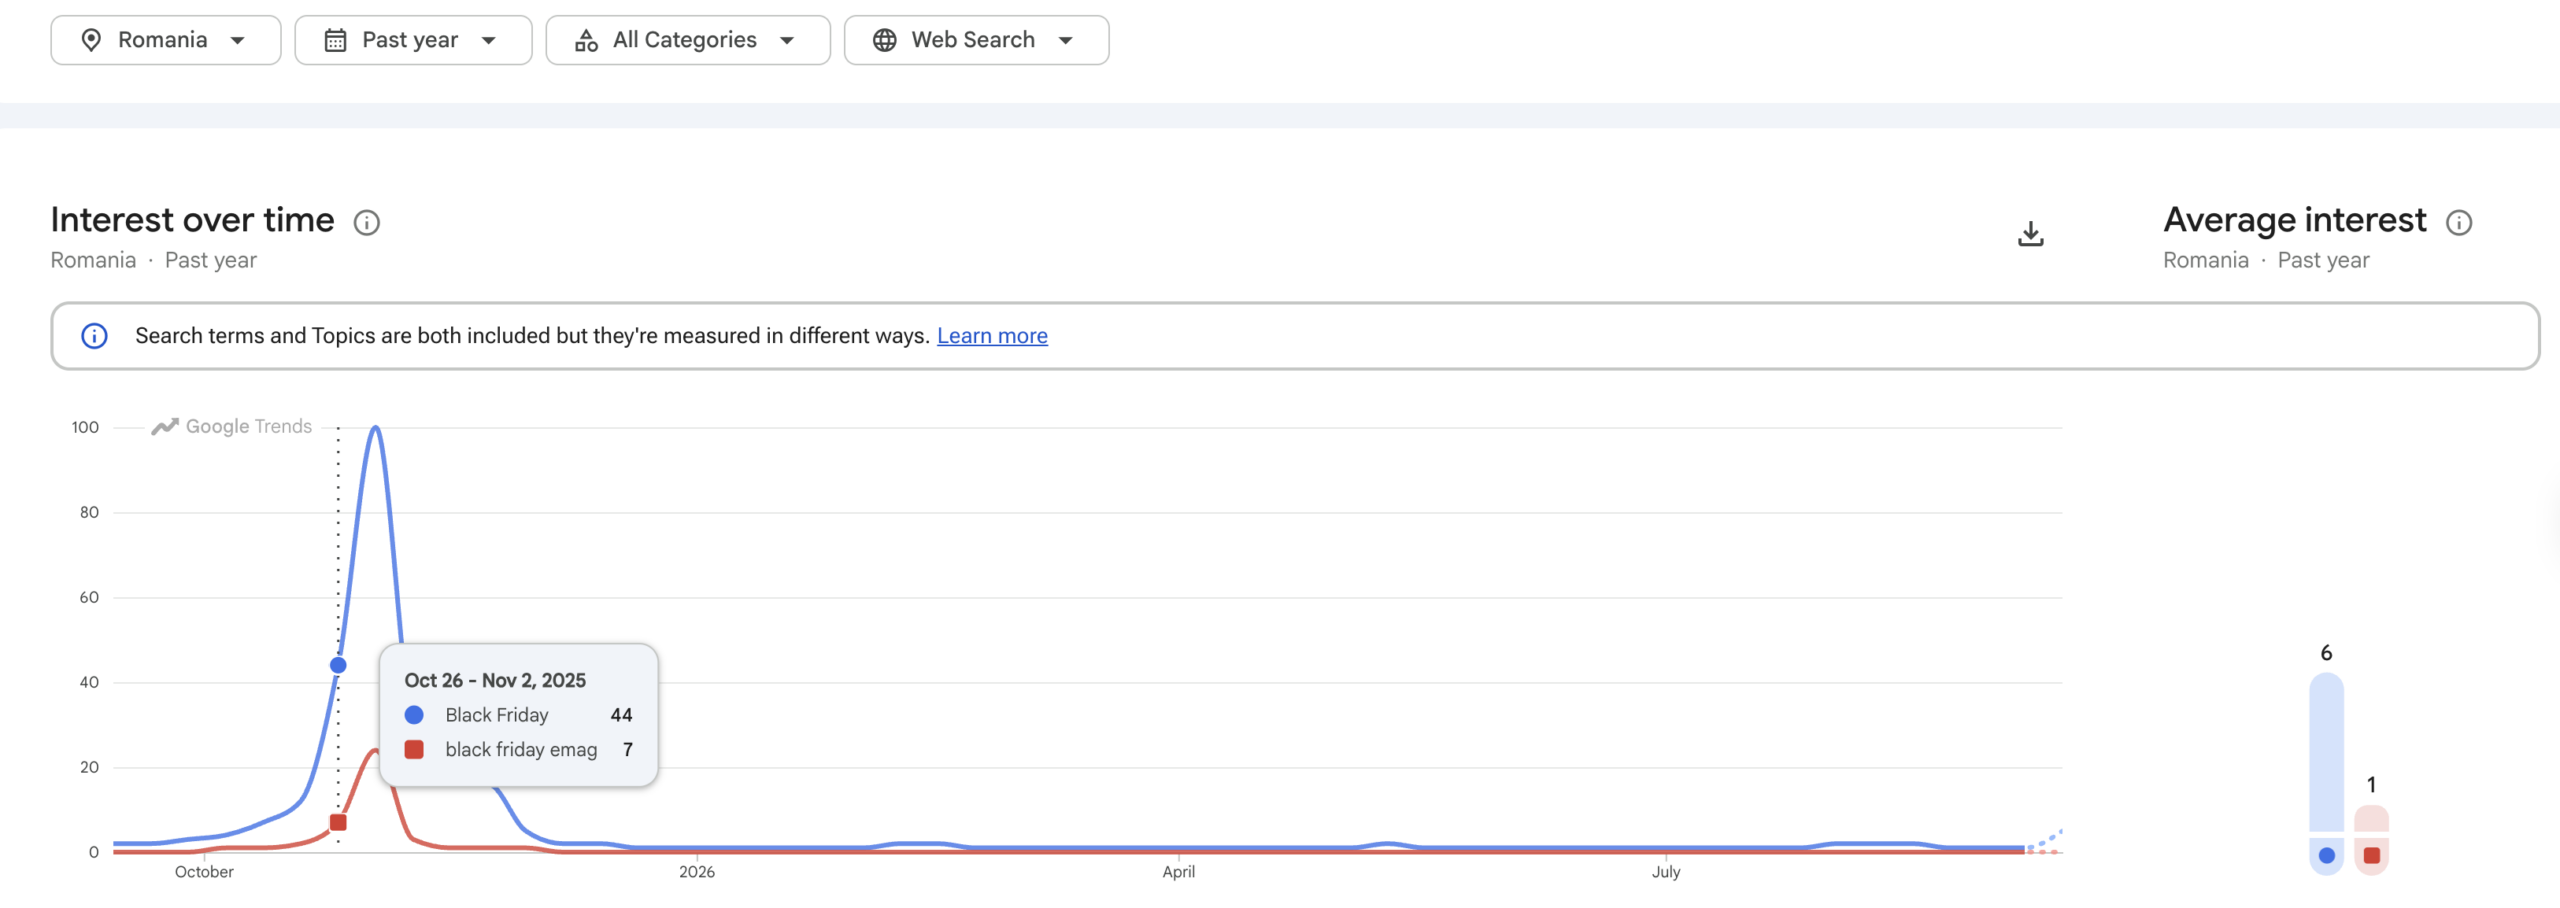Image resolution: width=2560 pixels, height=908 pixels.
Task: Click the 100 label on the vertical axis
Action: (86, 428)
